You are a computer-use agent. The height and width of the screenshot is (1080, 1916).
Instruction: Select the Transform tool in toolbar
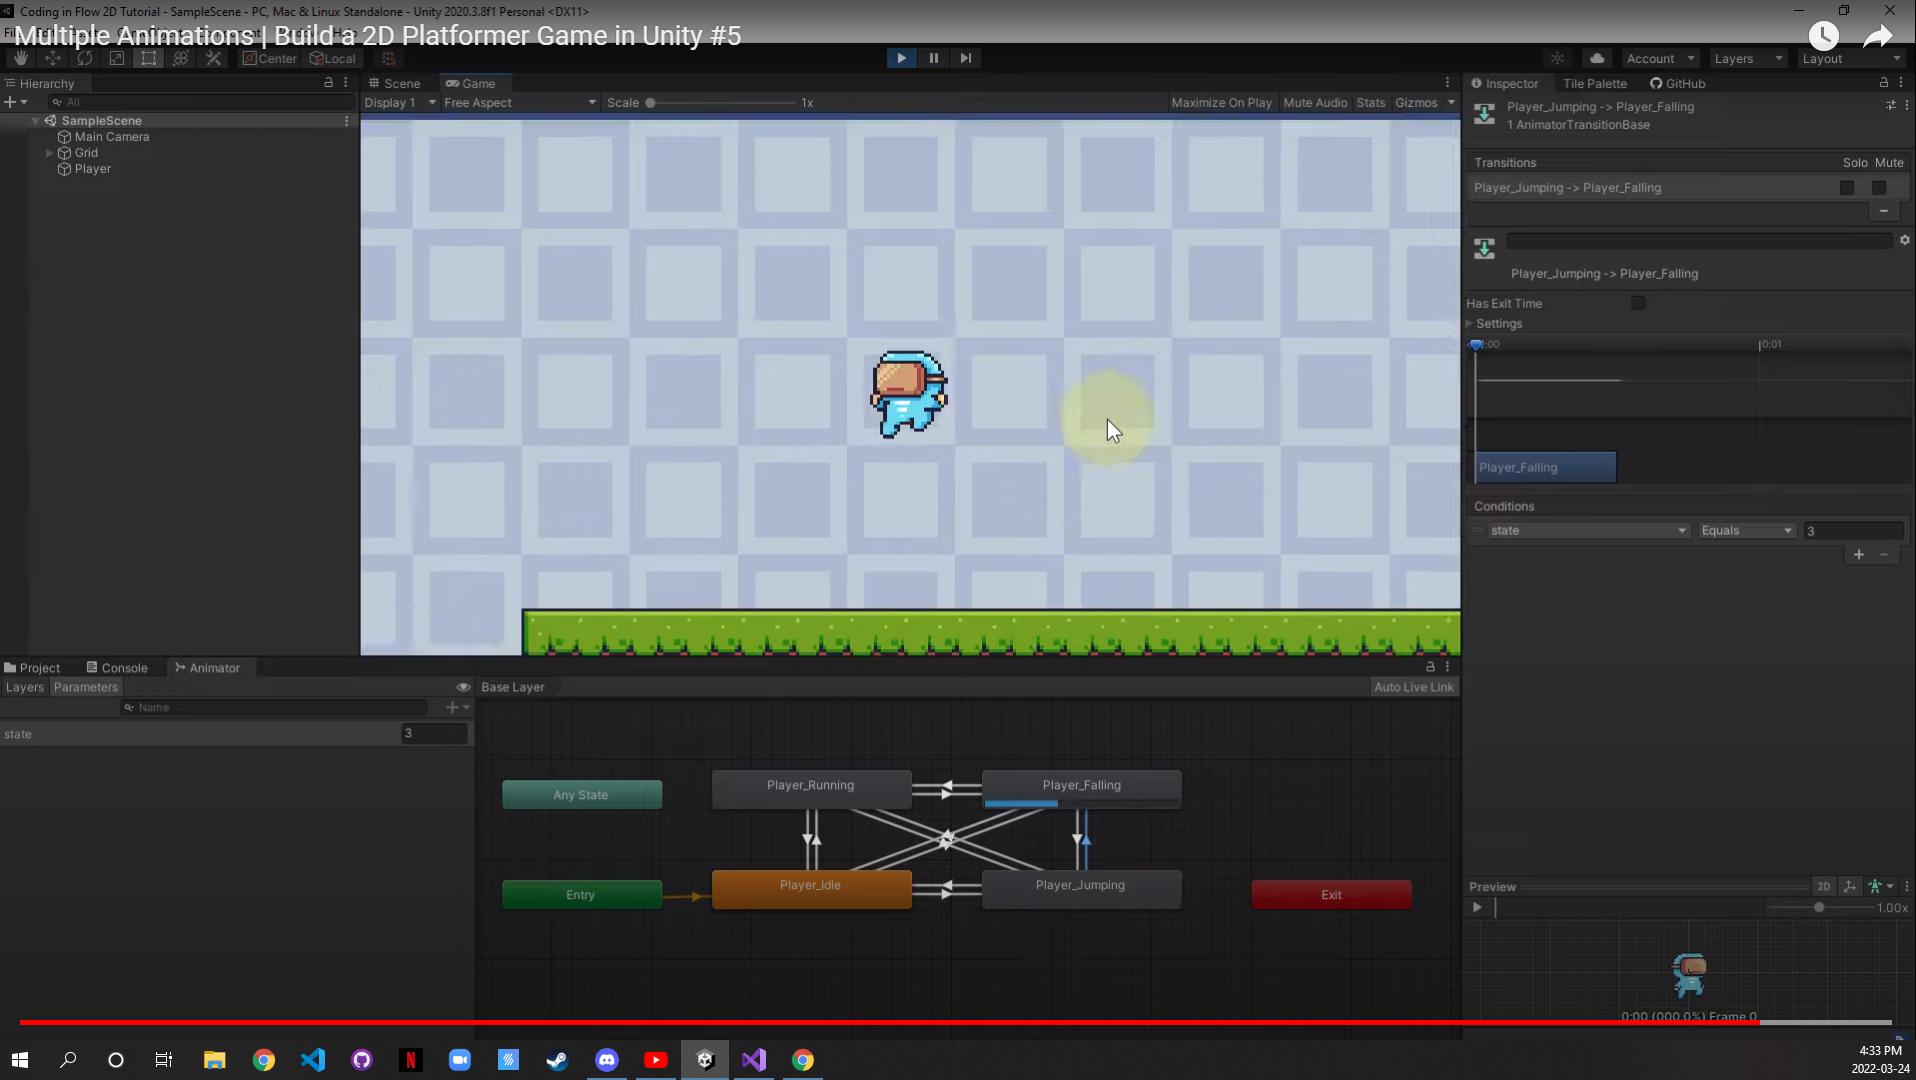[180, 58]
